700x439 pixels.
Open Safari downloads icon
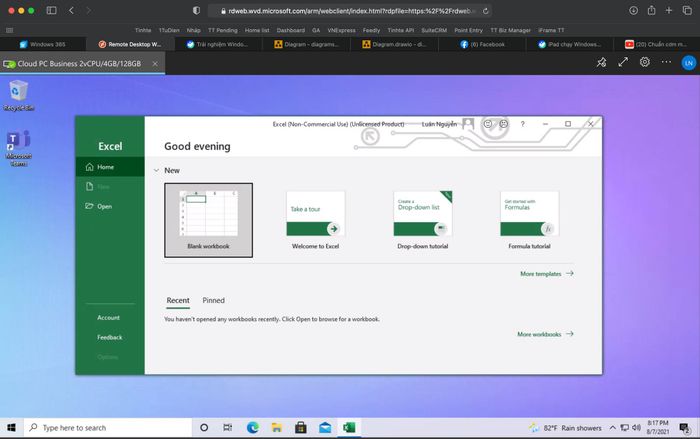tap(633, 10)
